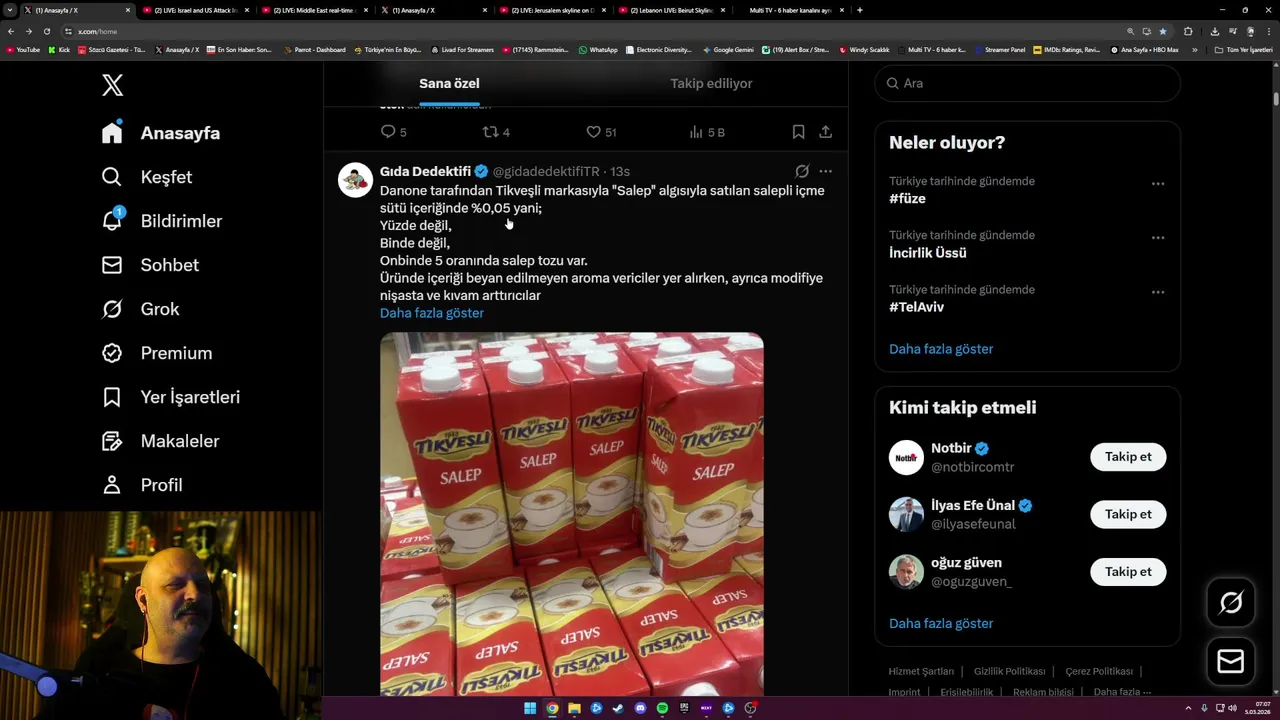Open more options for #TelAviv trend

[1158, 292]
